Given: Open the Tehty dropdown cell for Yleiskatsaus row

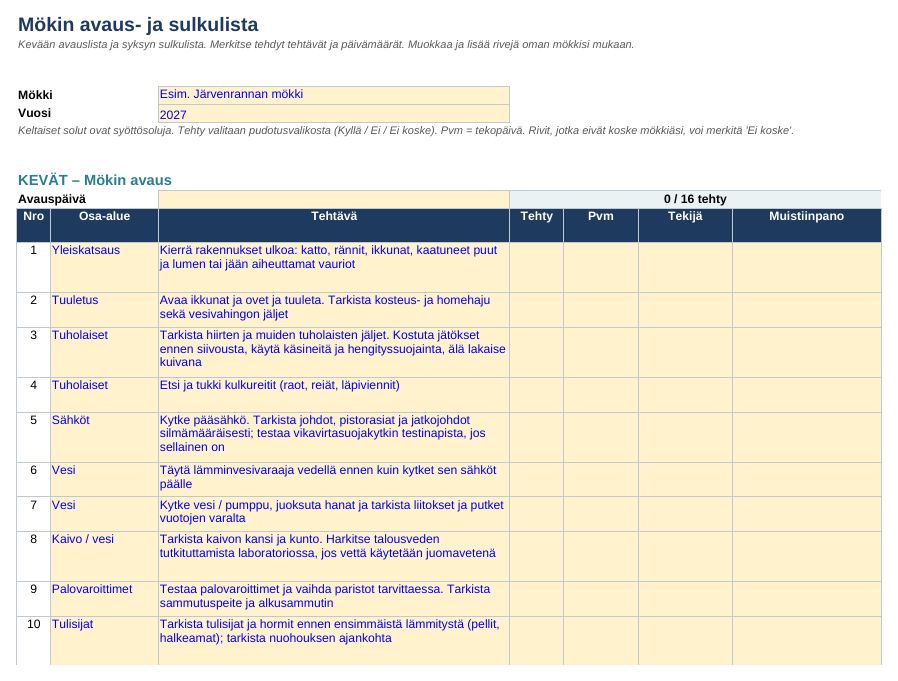Looking at the screenshot, I should [x=536, y=267].
